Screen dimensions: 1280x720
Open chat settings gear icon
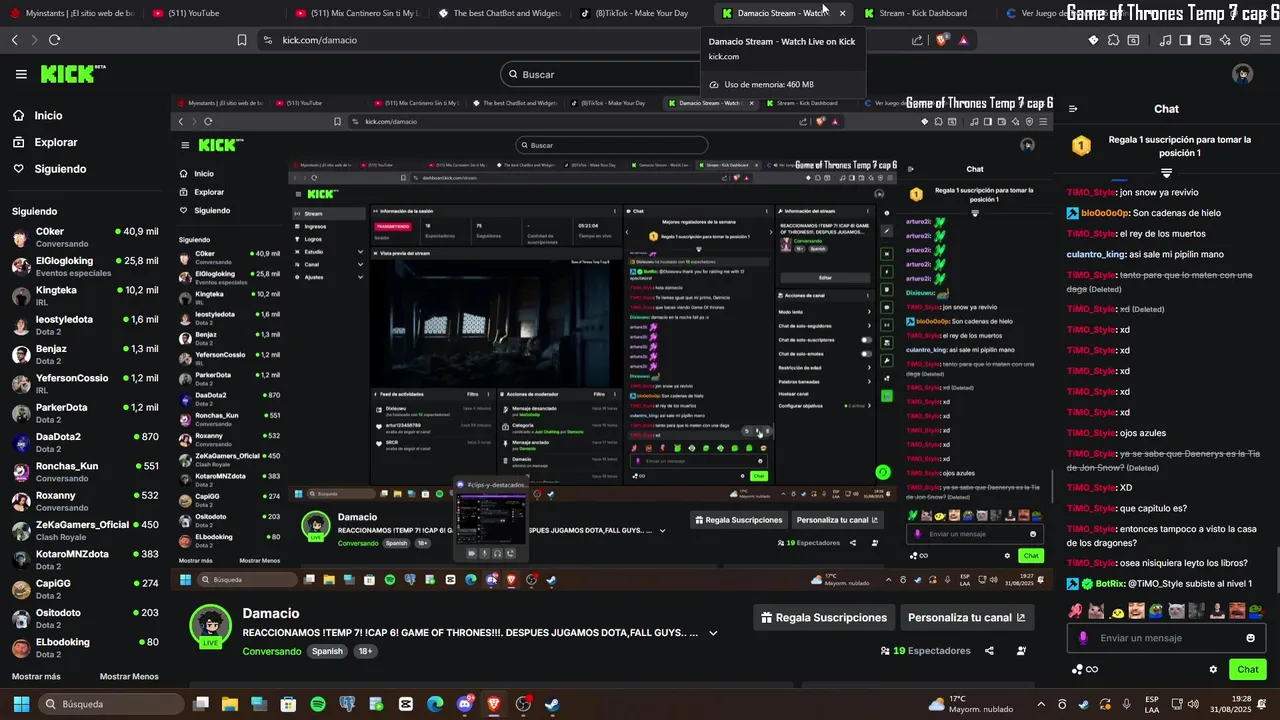1213,669
